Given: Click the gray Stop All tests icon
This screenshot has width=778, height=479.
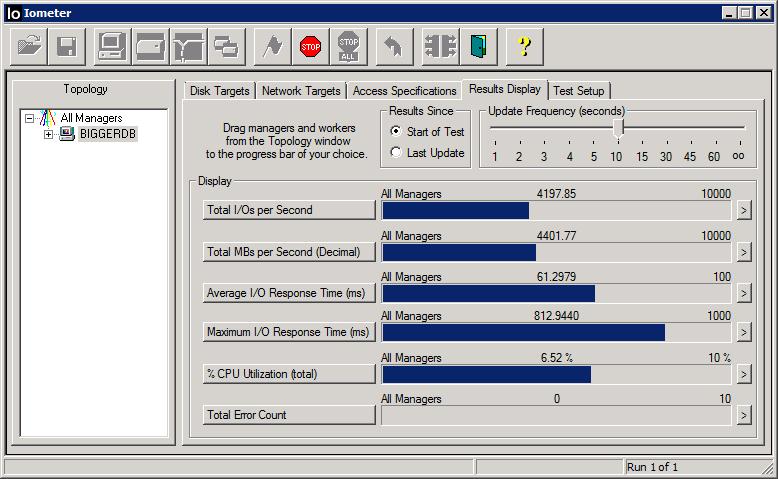Looking at the screenshot, I should pyautogui.click(x=349, y=47).
